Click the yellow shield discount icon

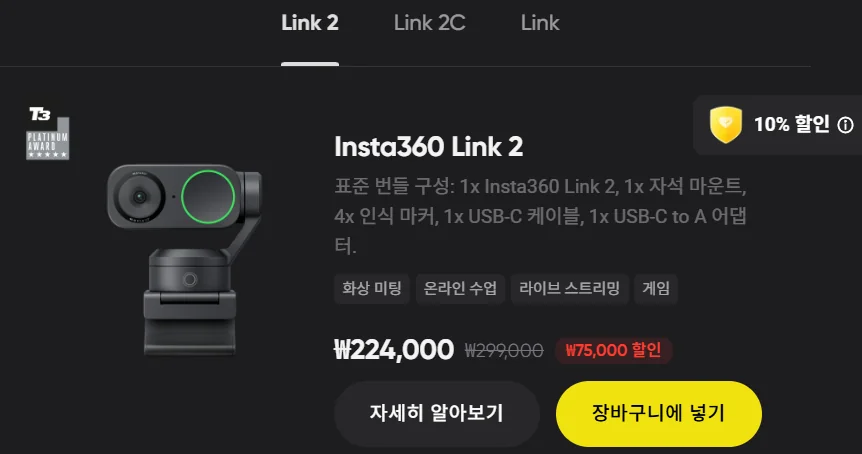pos(726,125)
